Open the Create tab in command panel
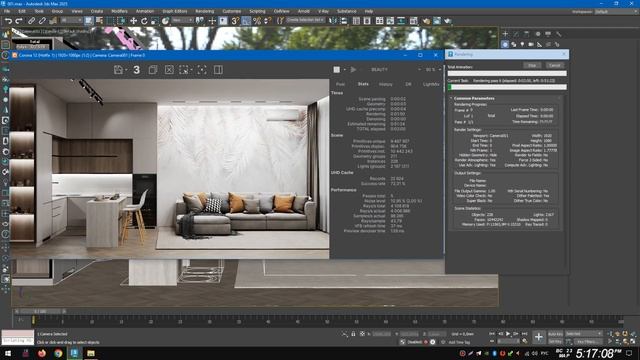 505,34
